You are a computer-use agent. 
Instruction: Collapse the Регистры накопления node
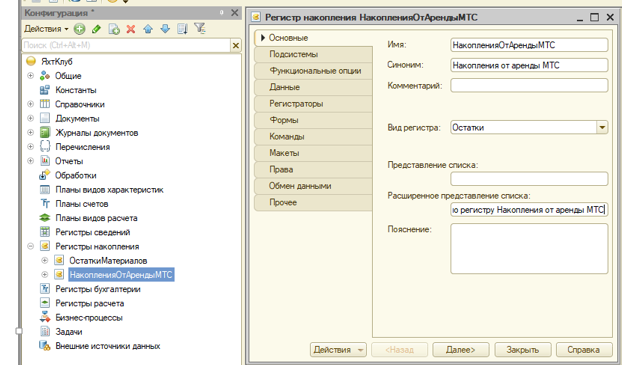[x=31, y=246]
